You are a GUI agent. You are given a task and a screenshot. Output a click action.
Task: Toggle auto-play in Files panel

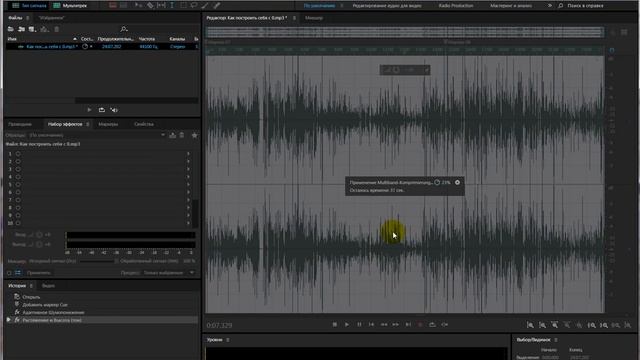click(114, 110)
